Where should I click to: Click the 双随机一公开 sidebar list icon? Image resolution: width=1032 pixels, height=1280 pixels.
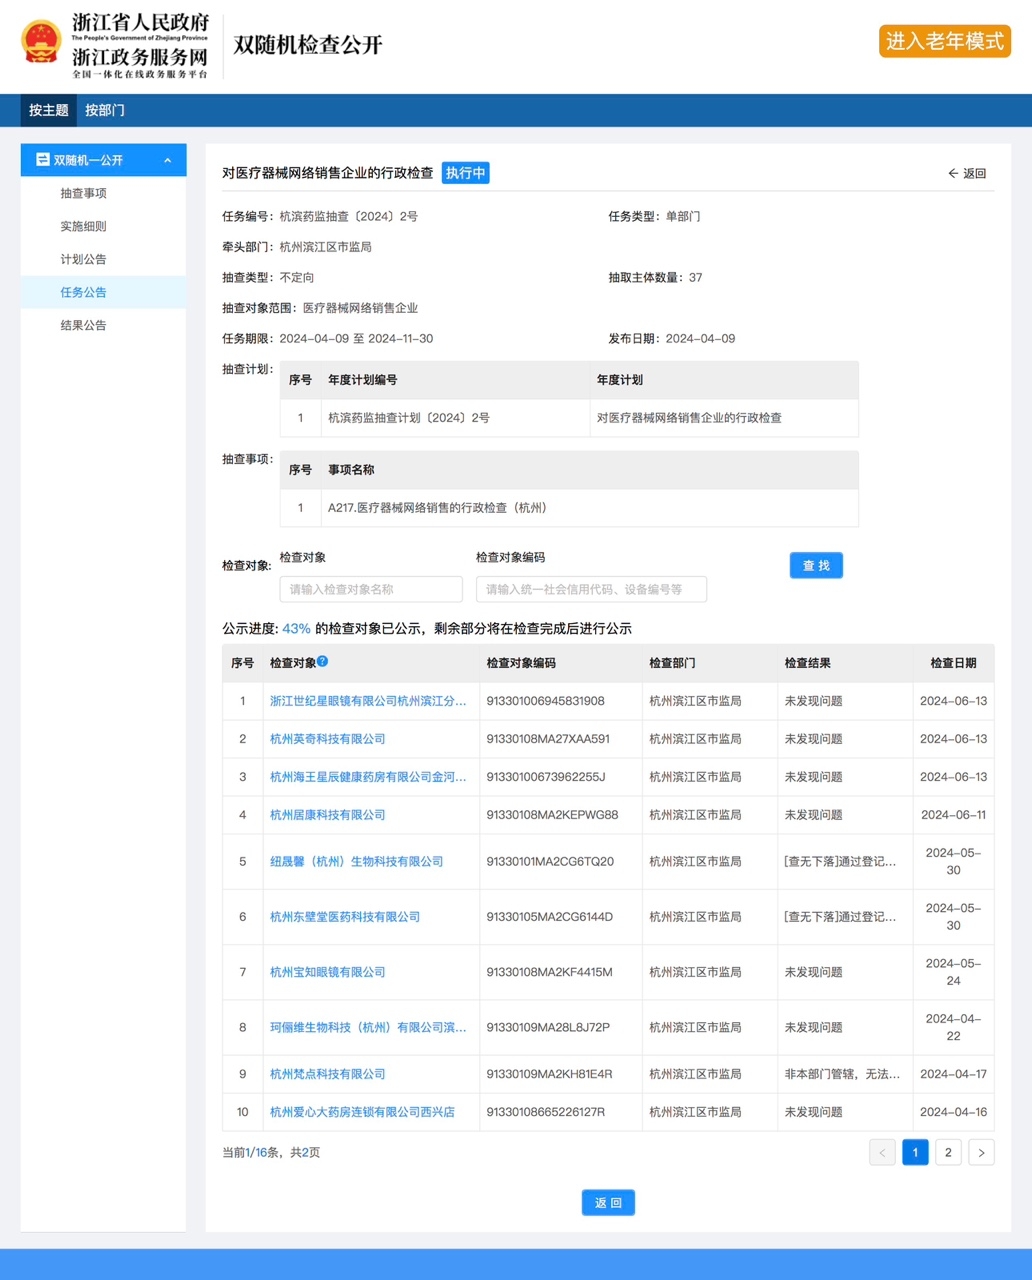coord(43,160)
